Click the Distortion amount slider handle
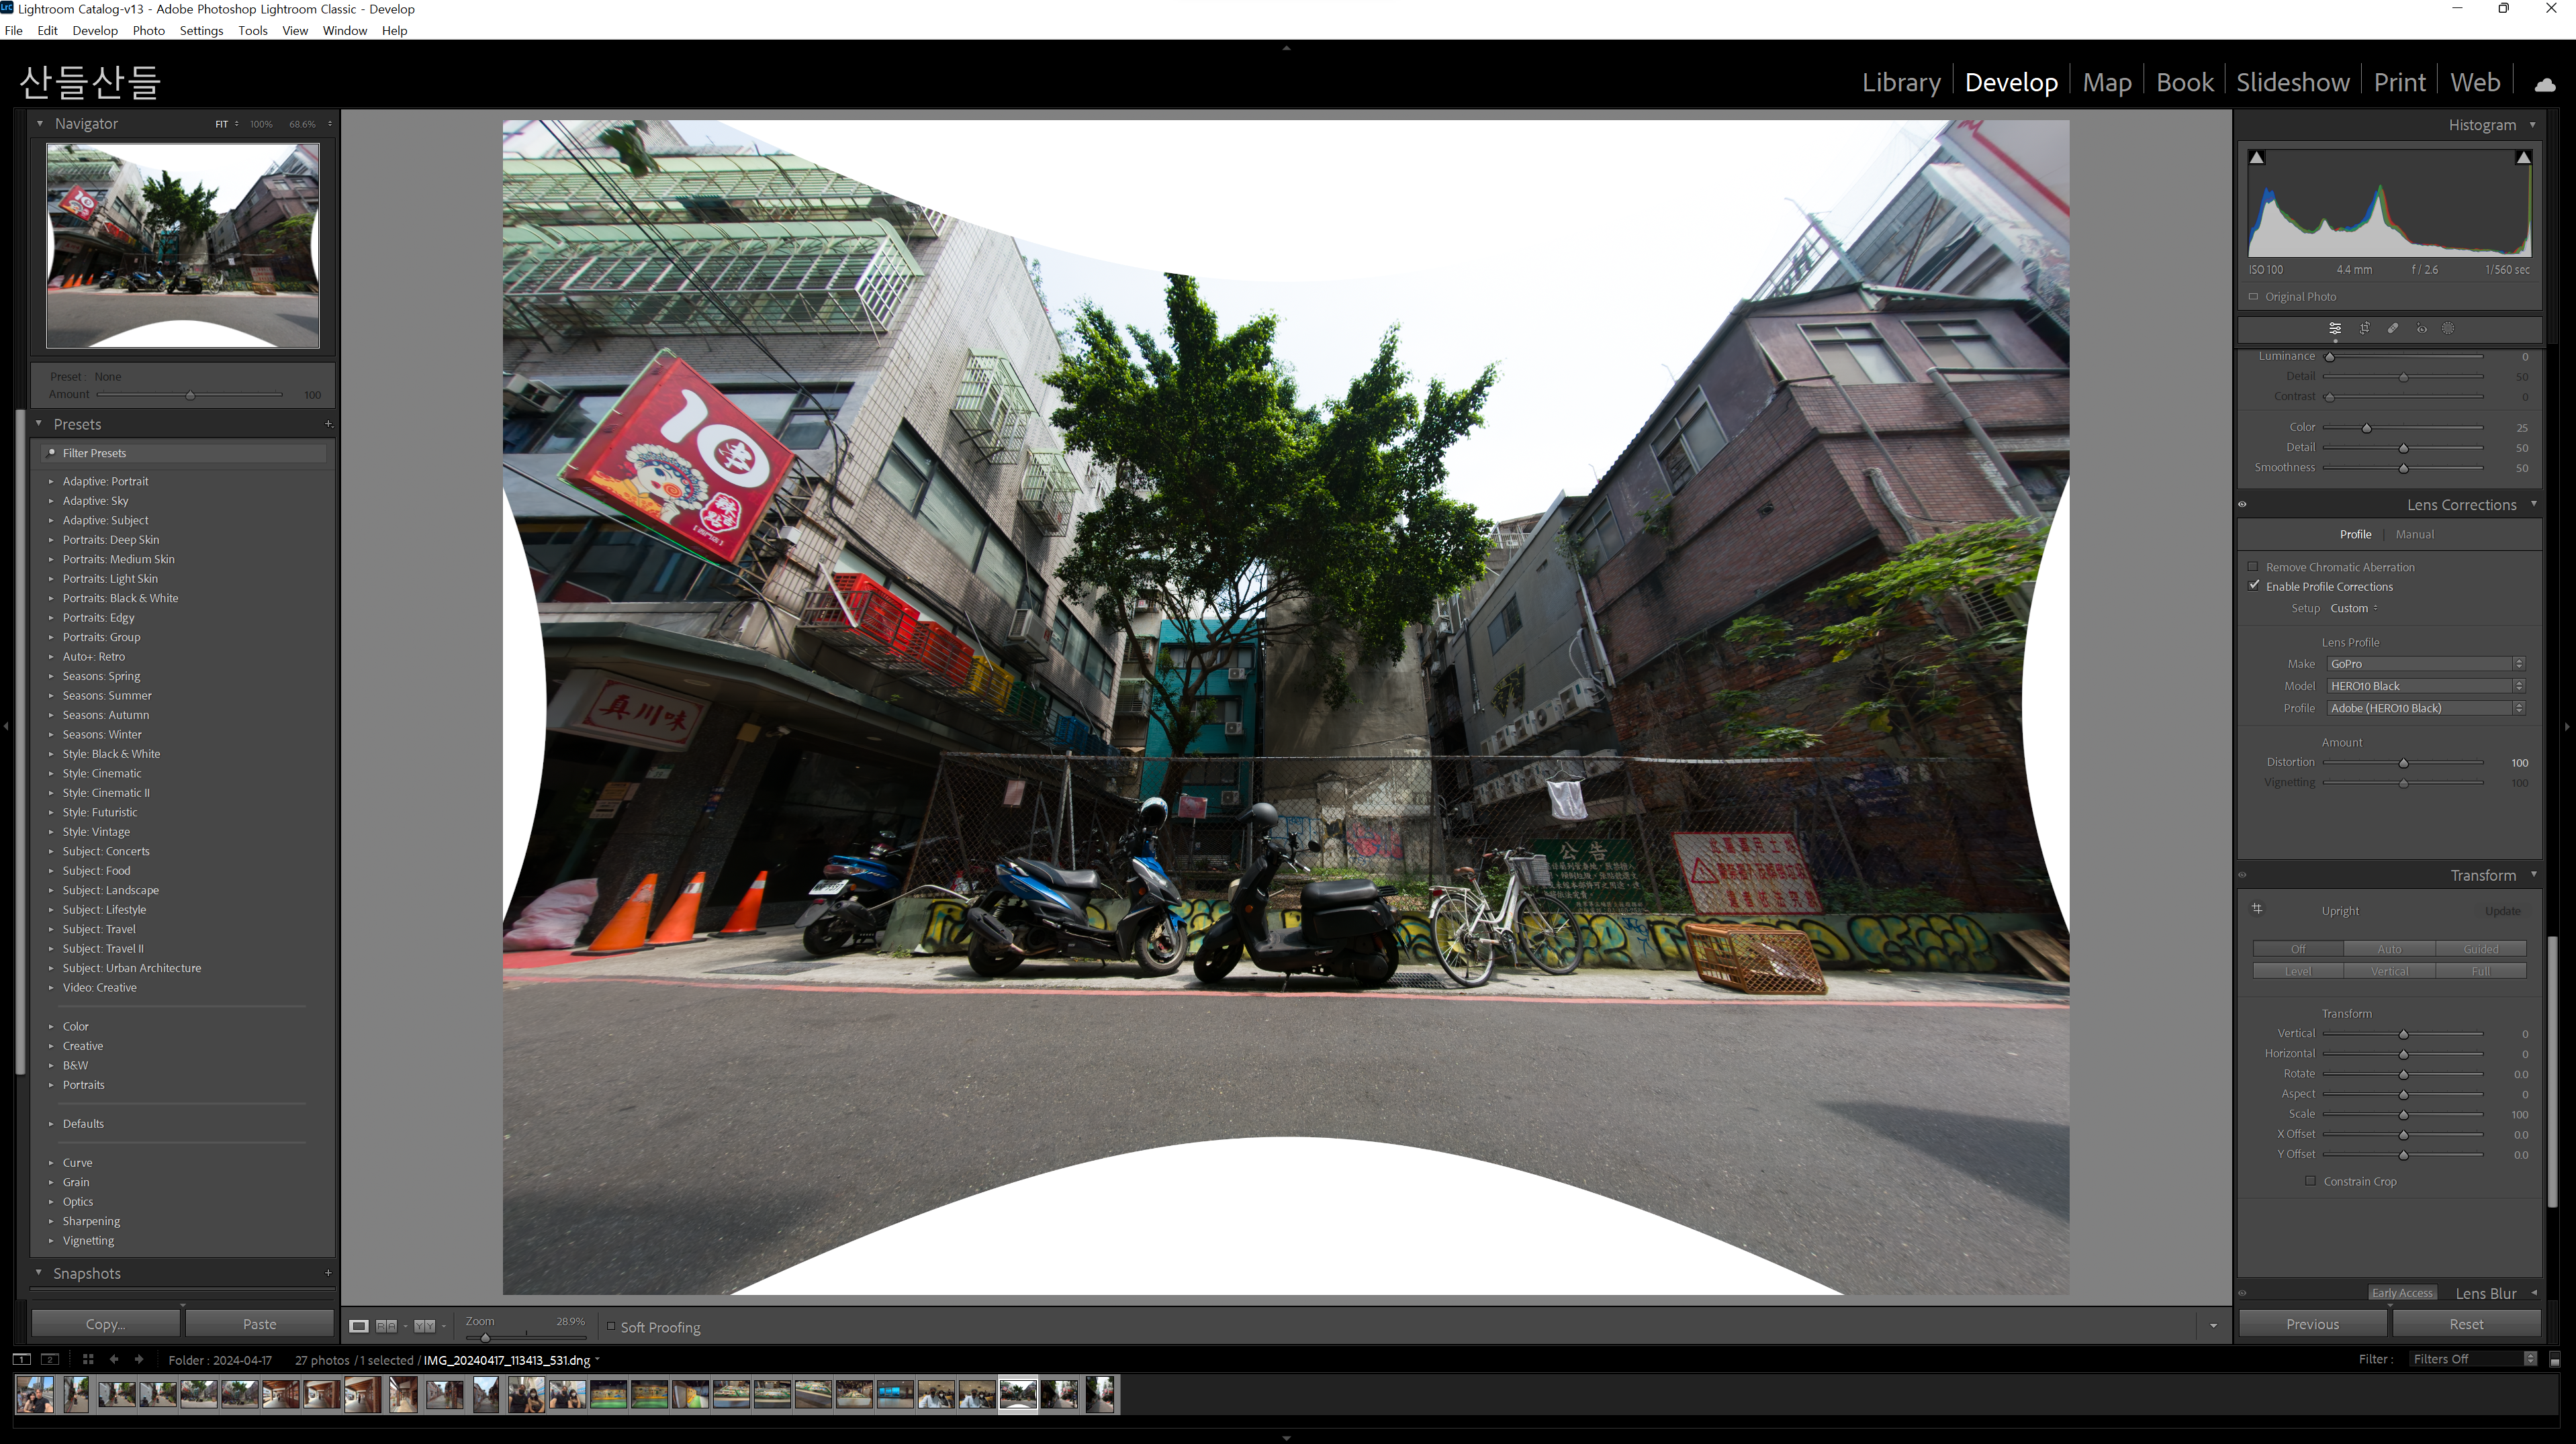 pos(2403,763)
